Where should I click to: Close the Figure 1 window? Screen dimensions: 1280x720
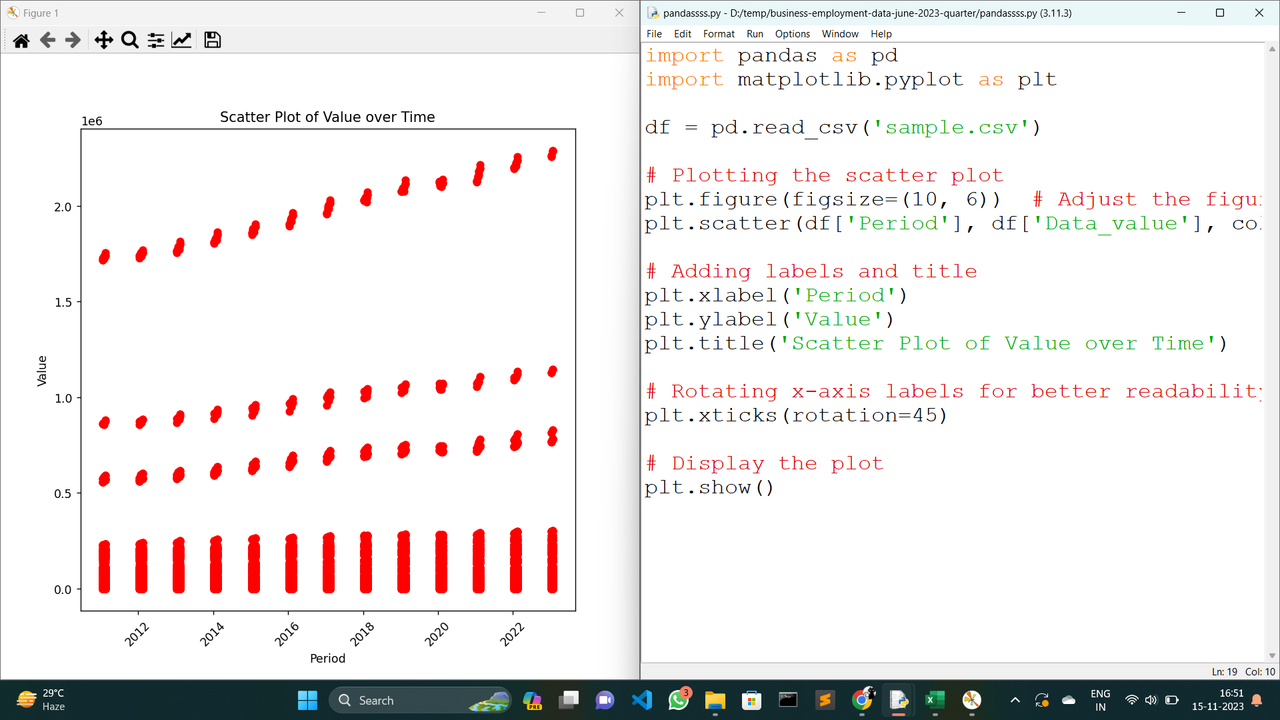click(x=620, y=13)
